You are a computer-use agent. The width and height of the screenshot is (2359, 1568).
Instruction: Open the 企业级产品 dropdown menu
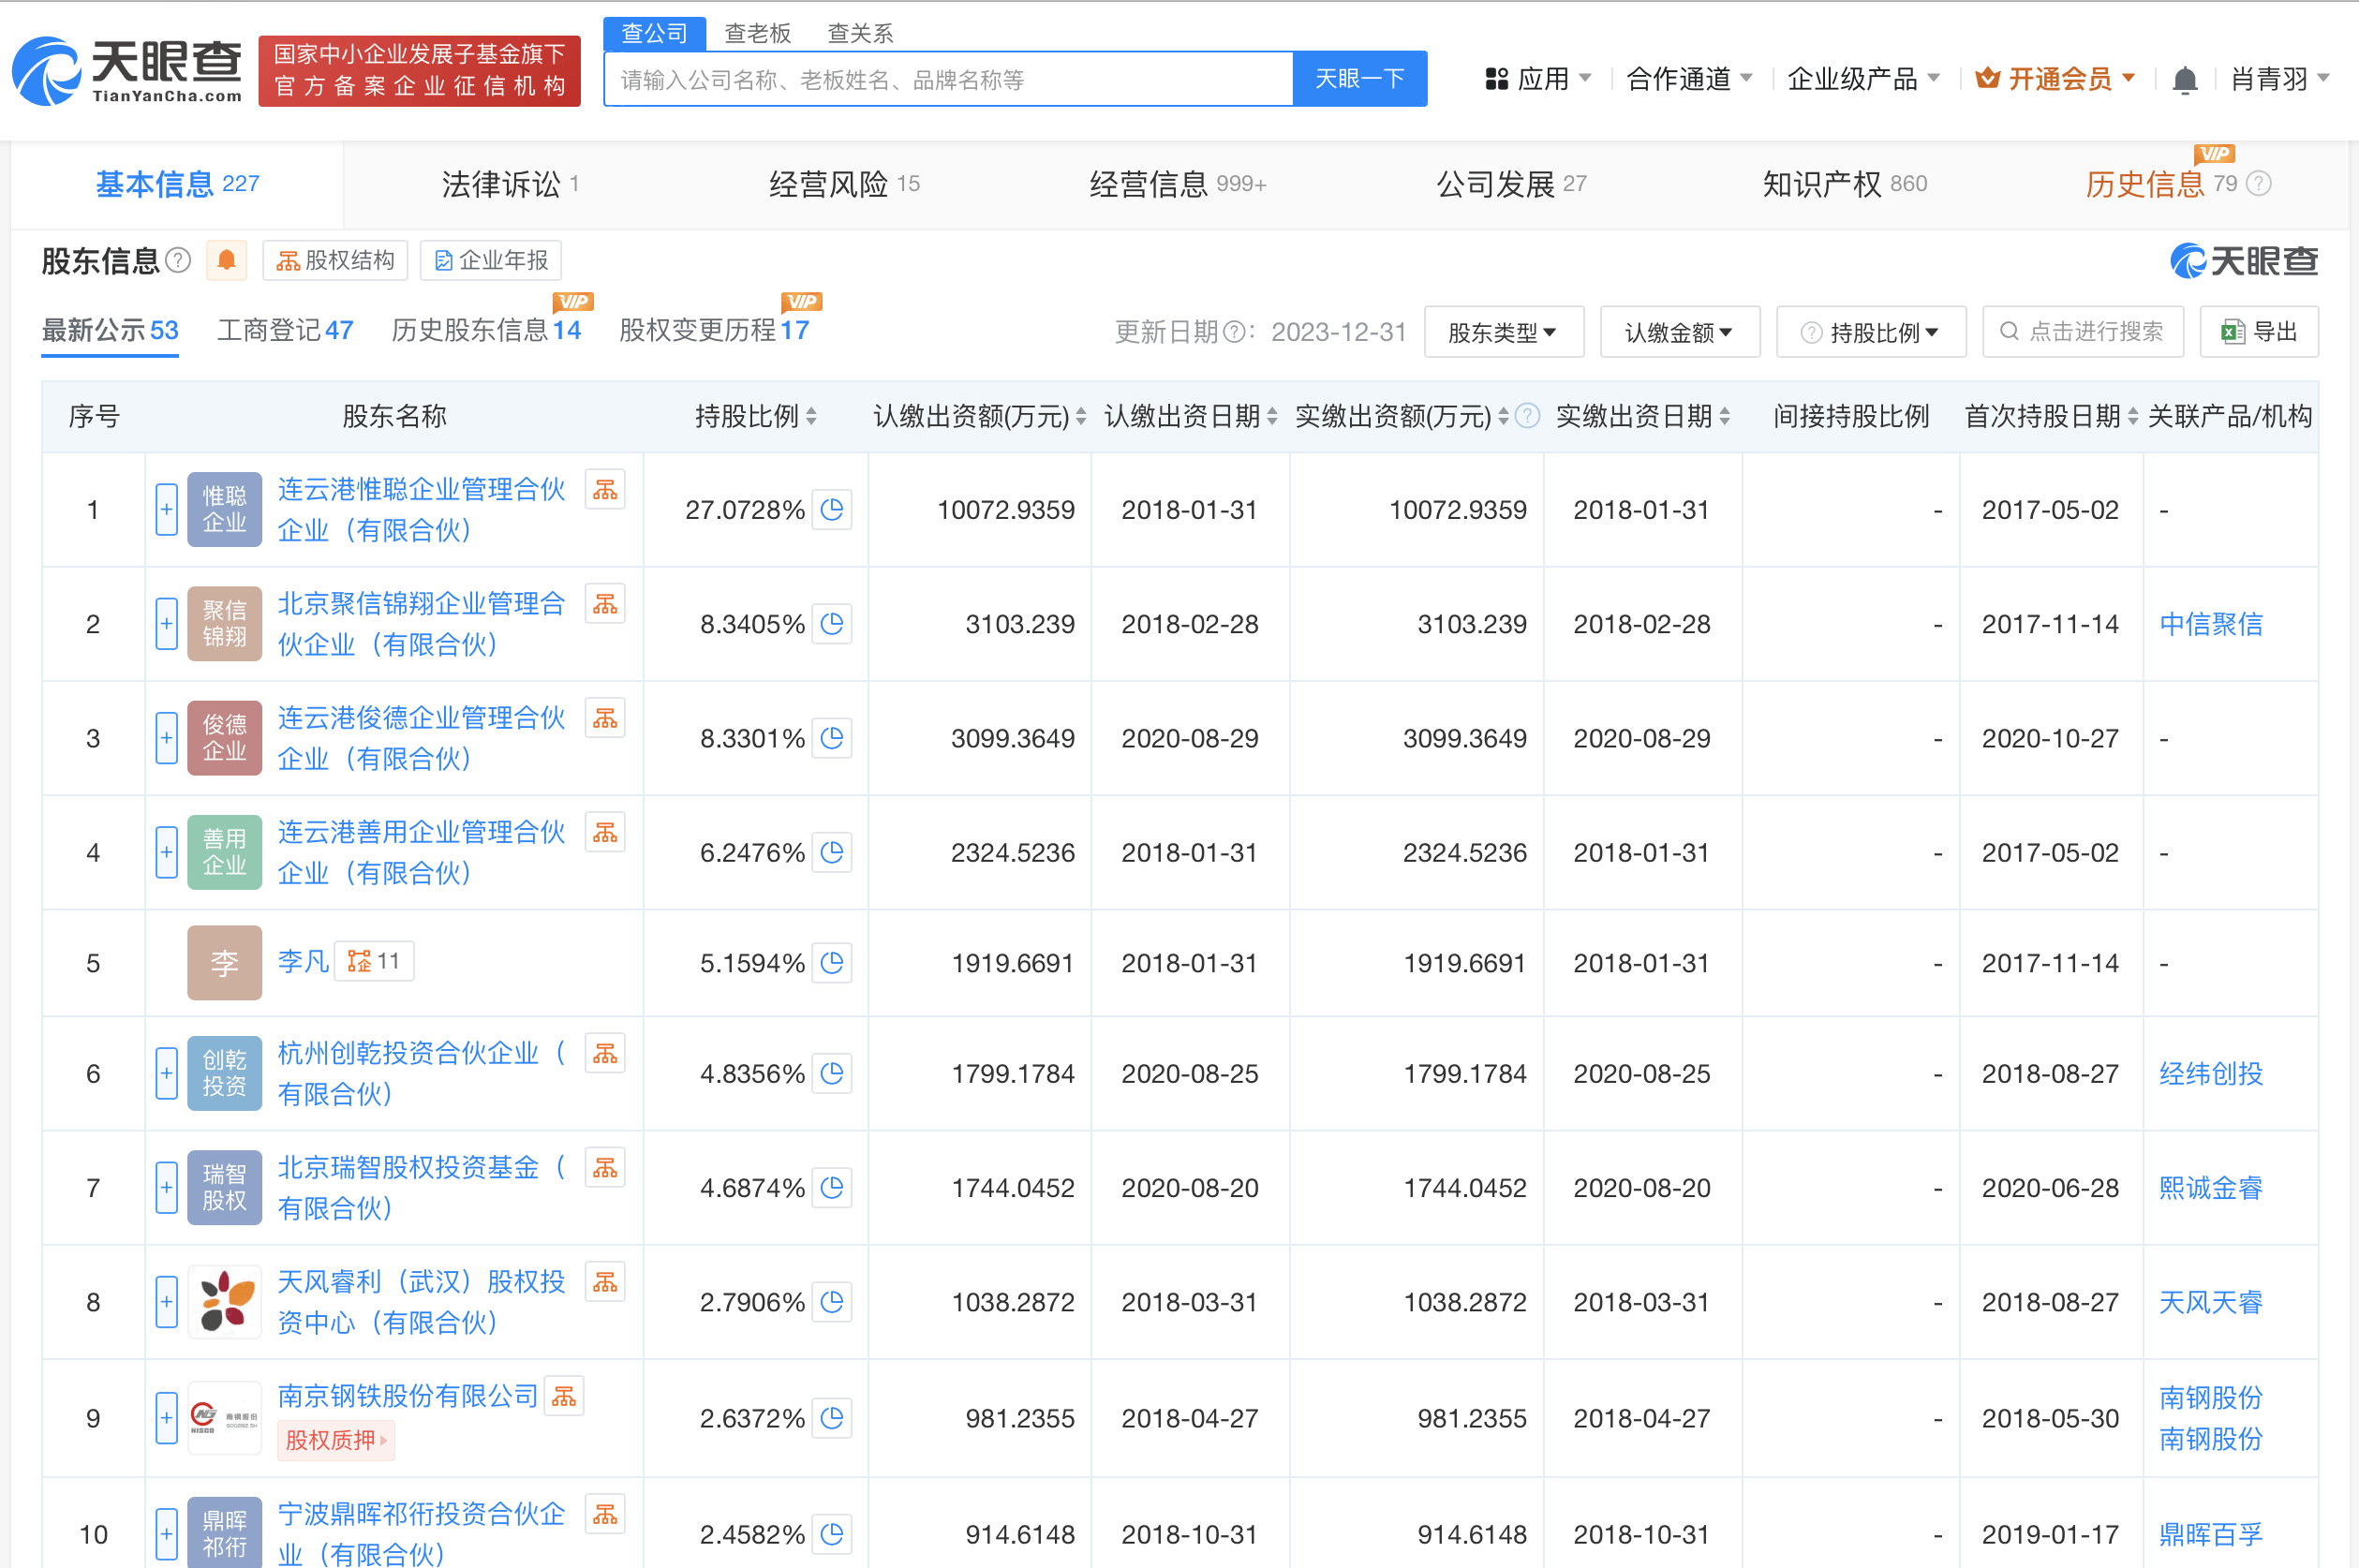[x=1863, y=79]
